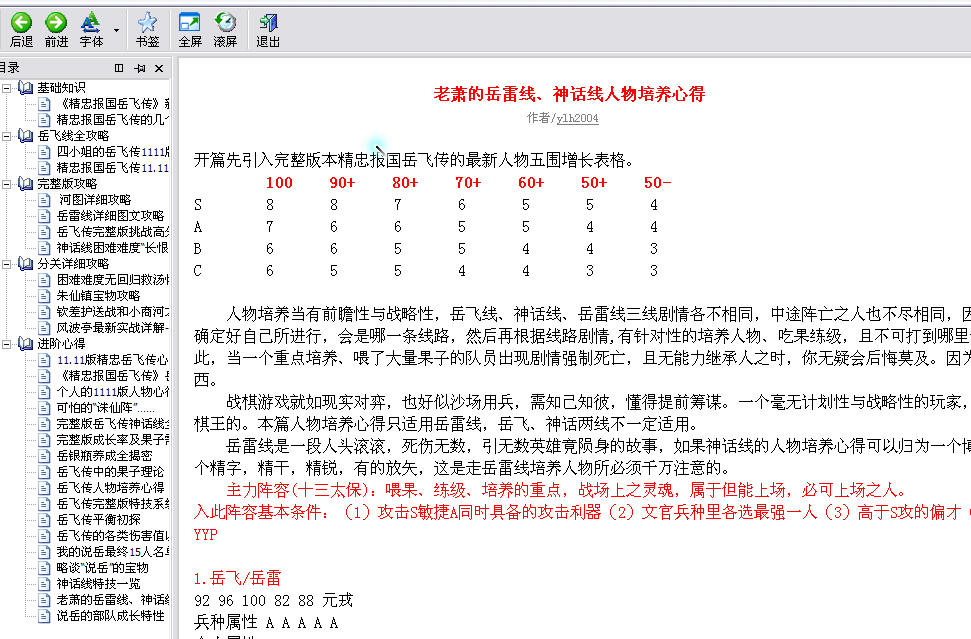Screen dimensions: 971x639
Task: Collapse the 基础知识 tree node
Action: pos(7,88)
